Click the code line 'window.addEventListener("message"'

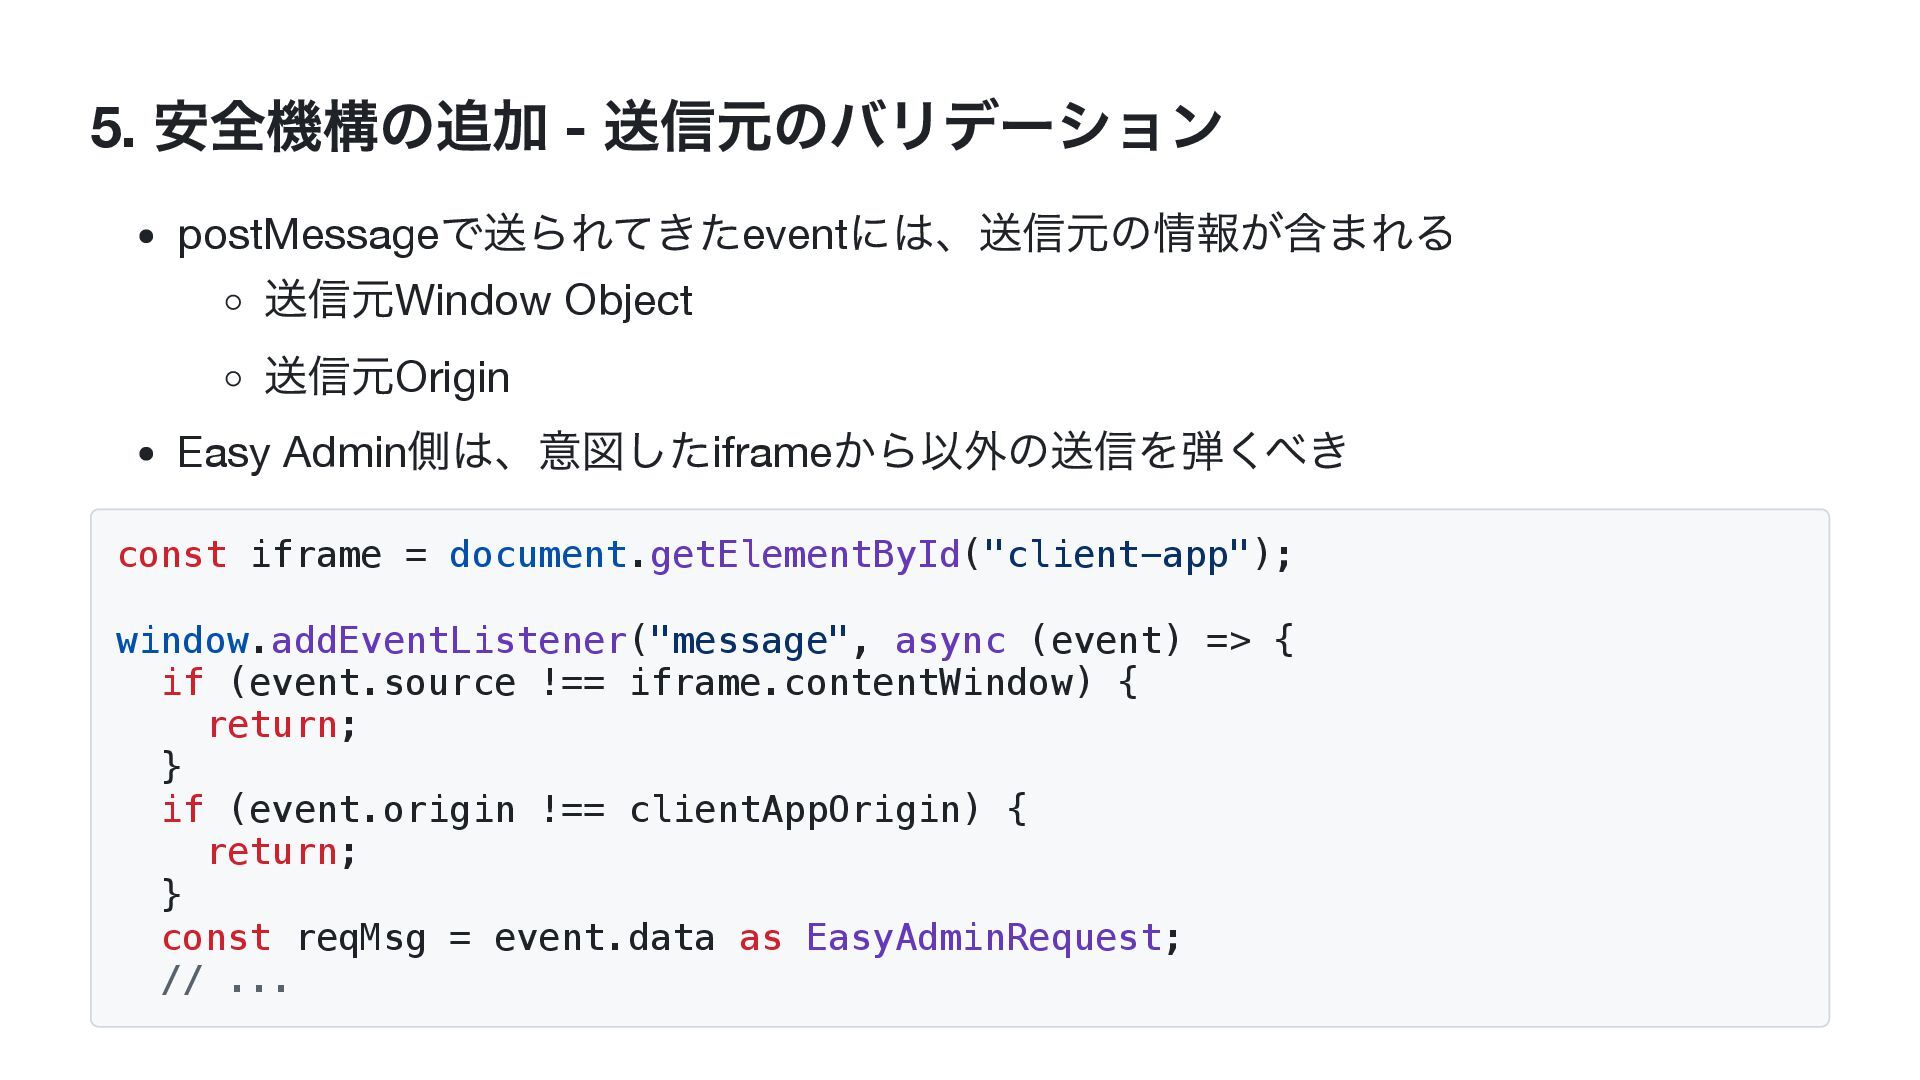point(705,641)
